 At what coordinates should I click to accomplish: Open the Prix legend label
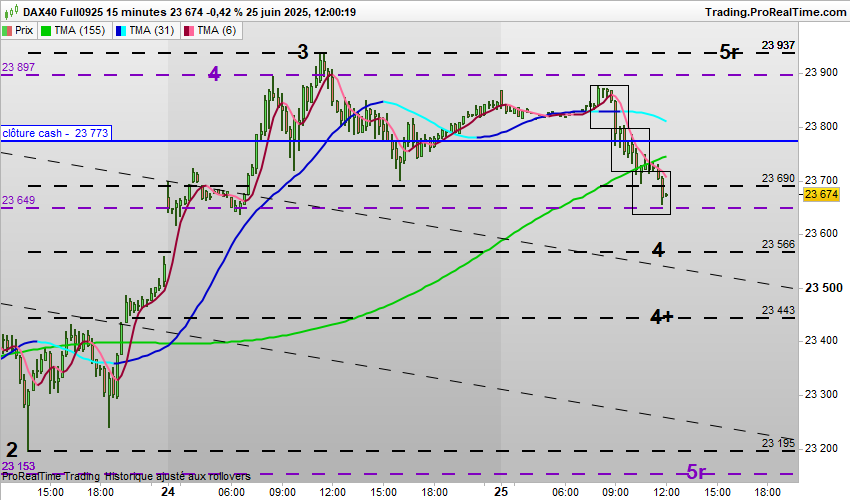pos(24,30)
